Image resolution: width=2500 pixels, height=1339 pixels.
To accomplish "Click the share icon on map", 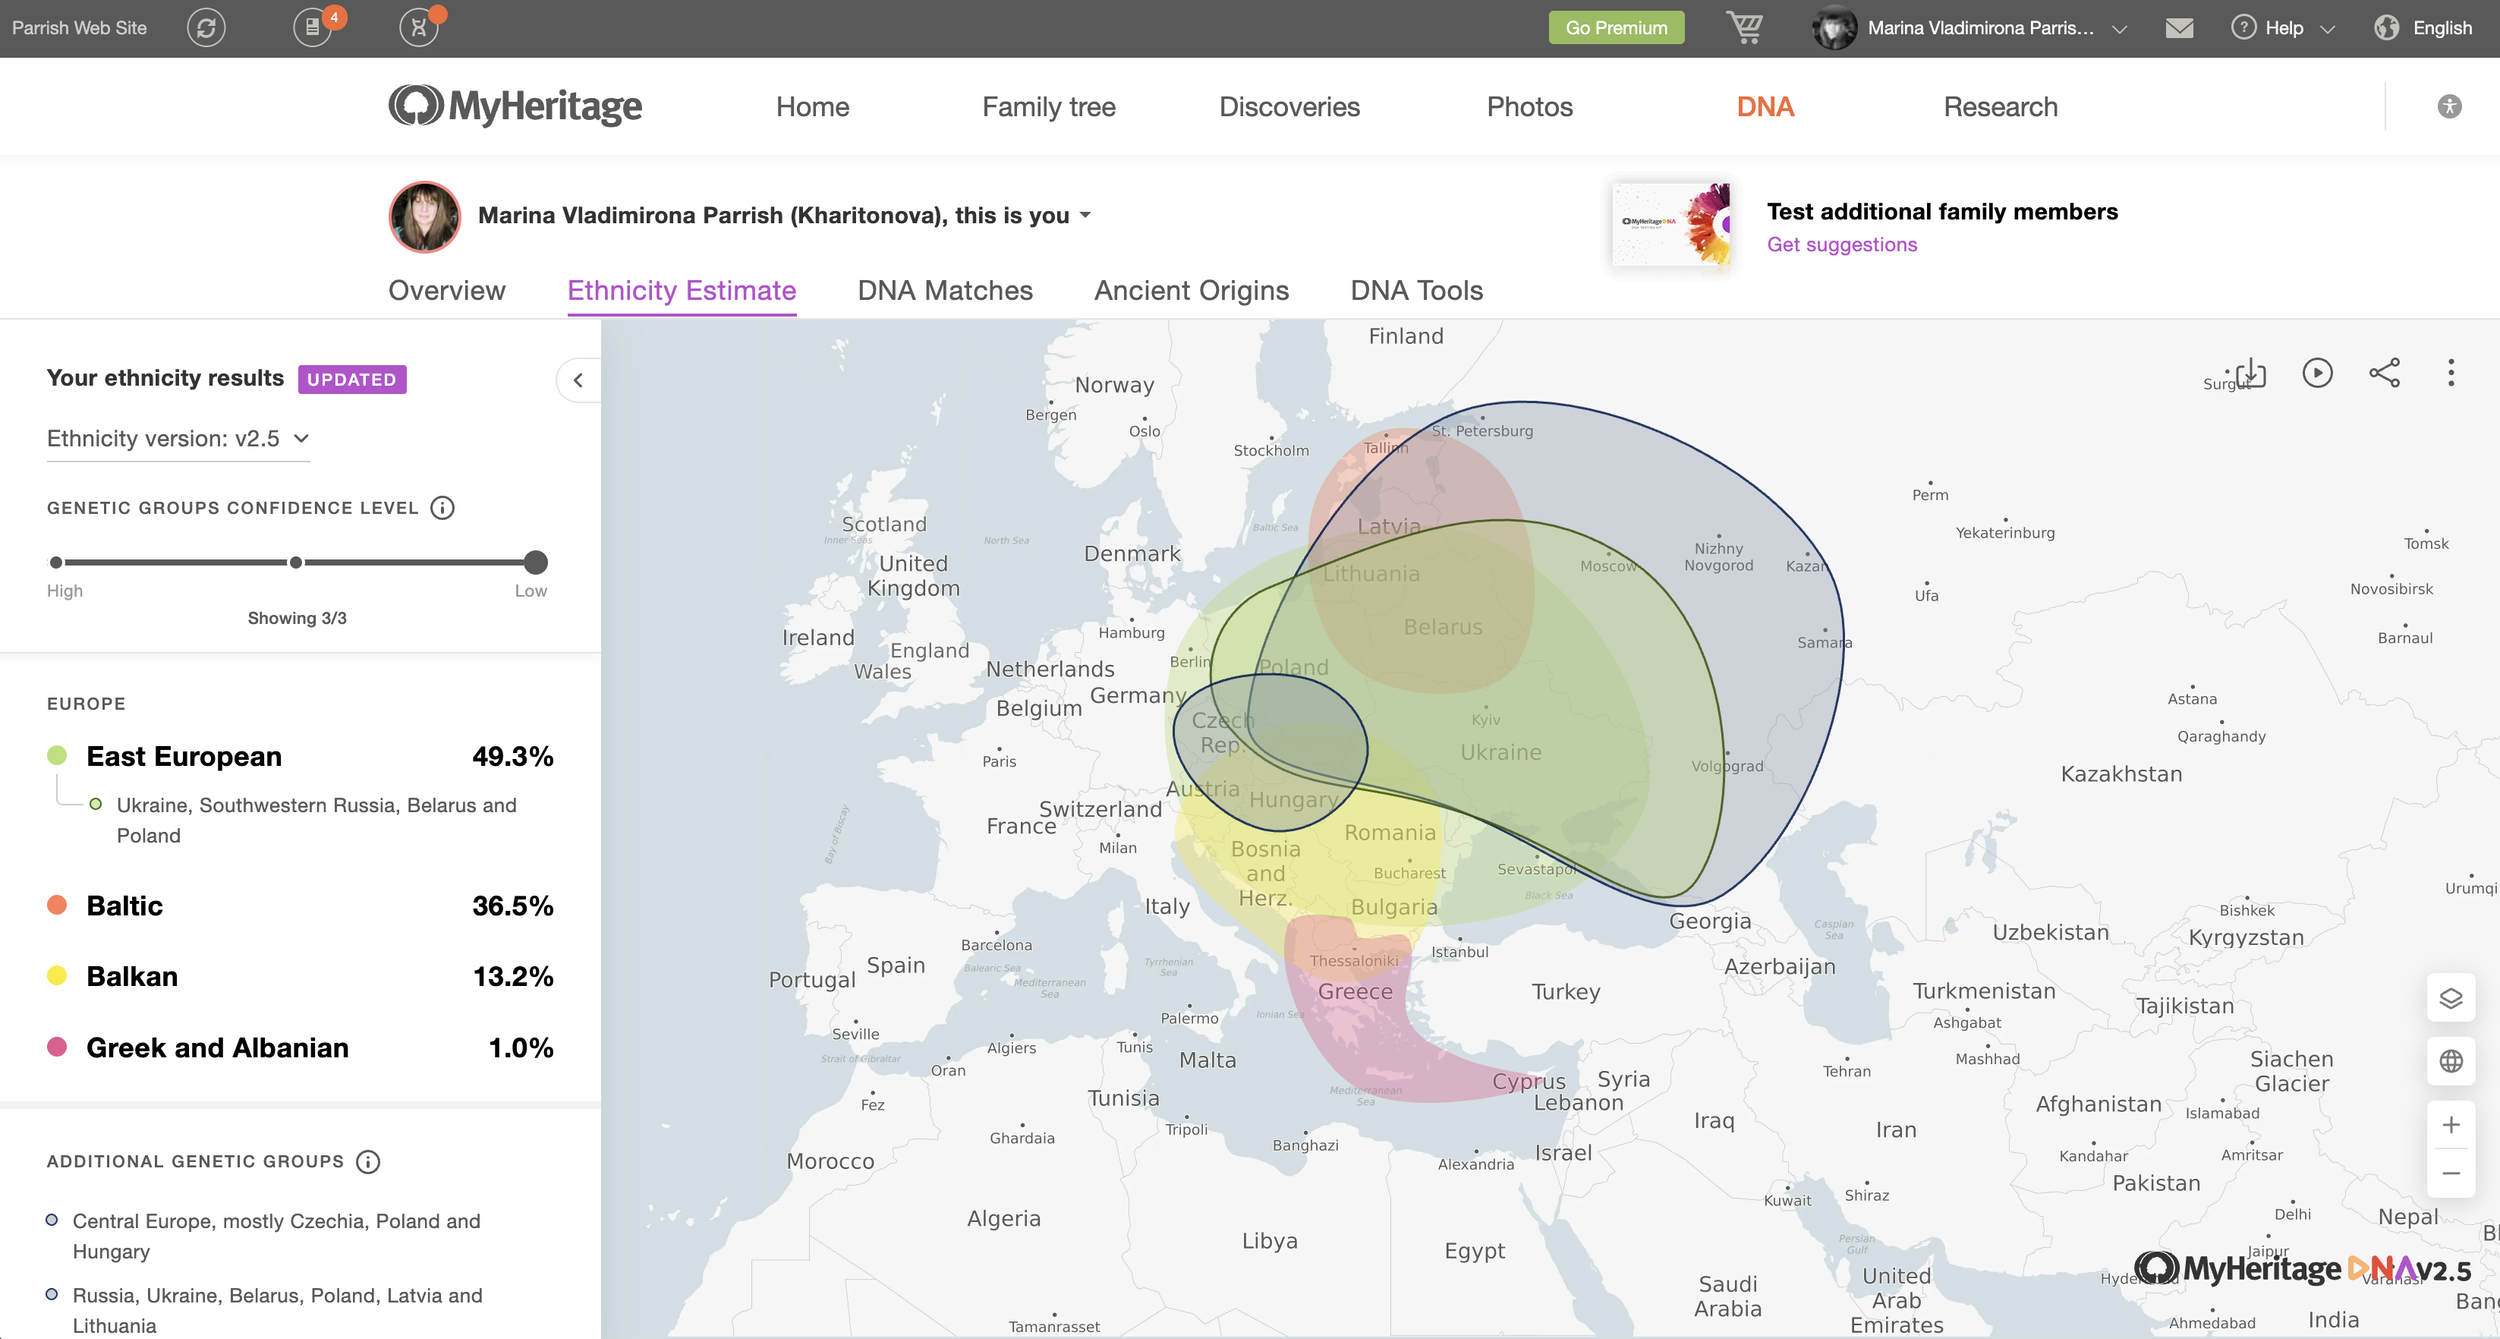I will pyautogui.click(x=2384, y=373).
